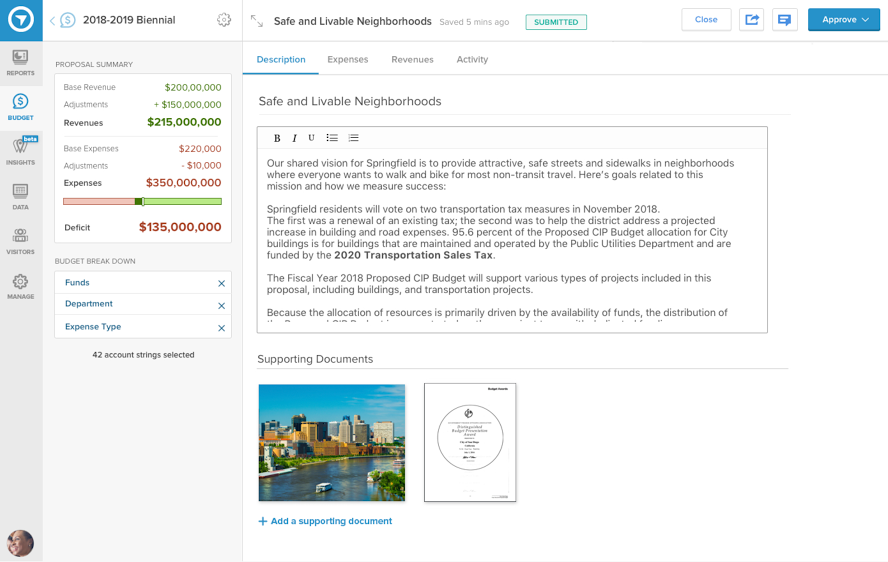Screen dimensions: 888x562
Task: Click the dollar budget icon beside 2018-2019 Biennial
Action: [x=68, y=20]
